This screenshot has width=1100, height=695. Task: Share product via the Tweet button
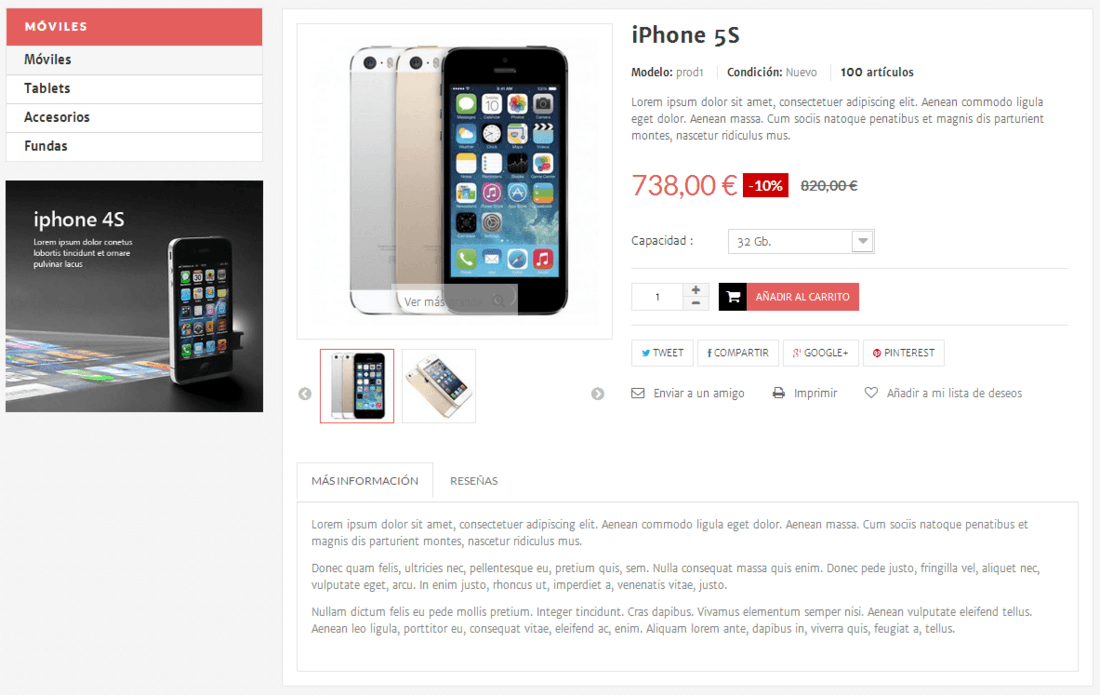click(x=662, y=353)
